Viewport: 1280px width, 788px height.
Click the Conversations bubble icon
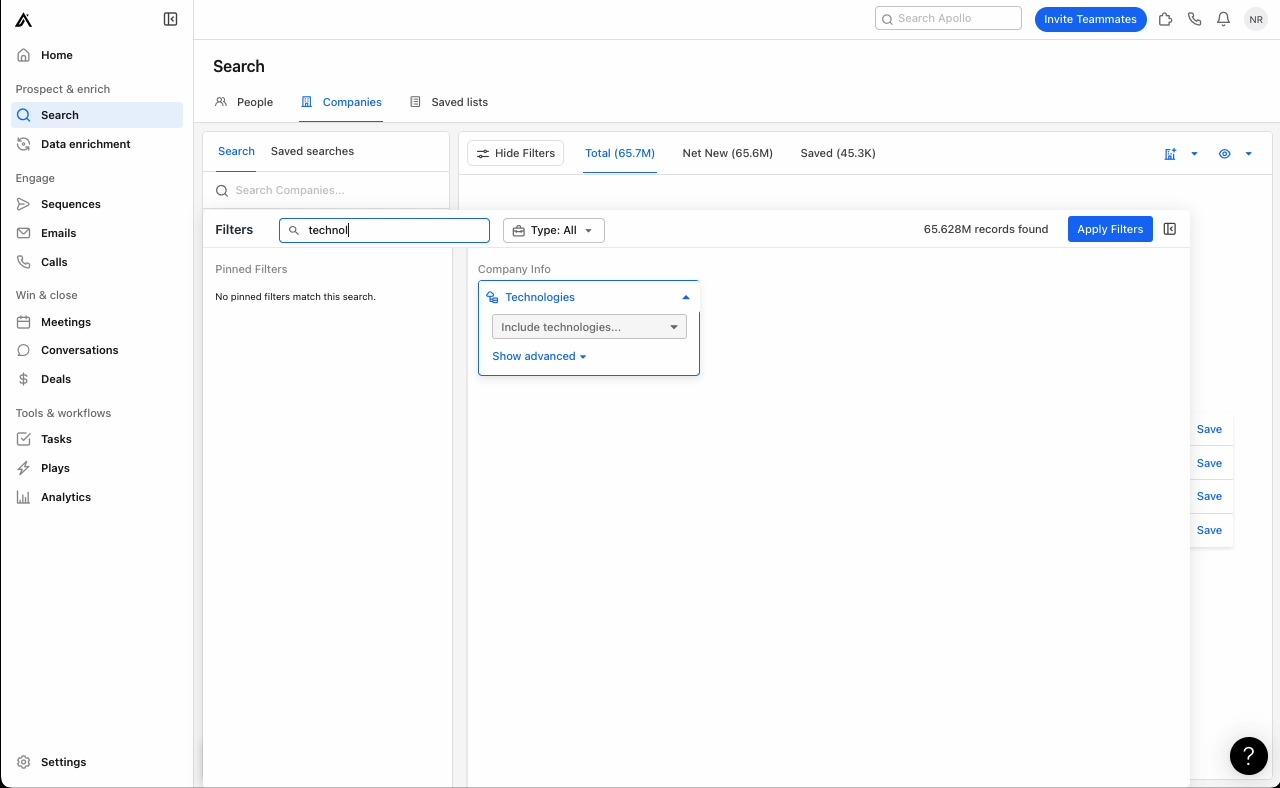tap(24, 350)
